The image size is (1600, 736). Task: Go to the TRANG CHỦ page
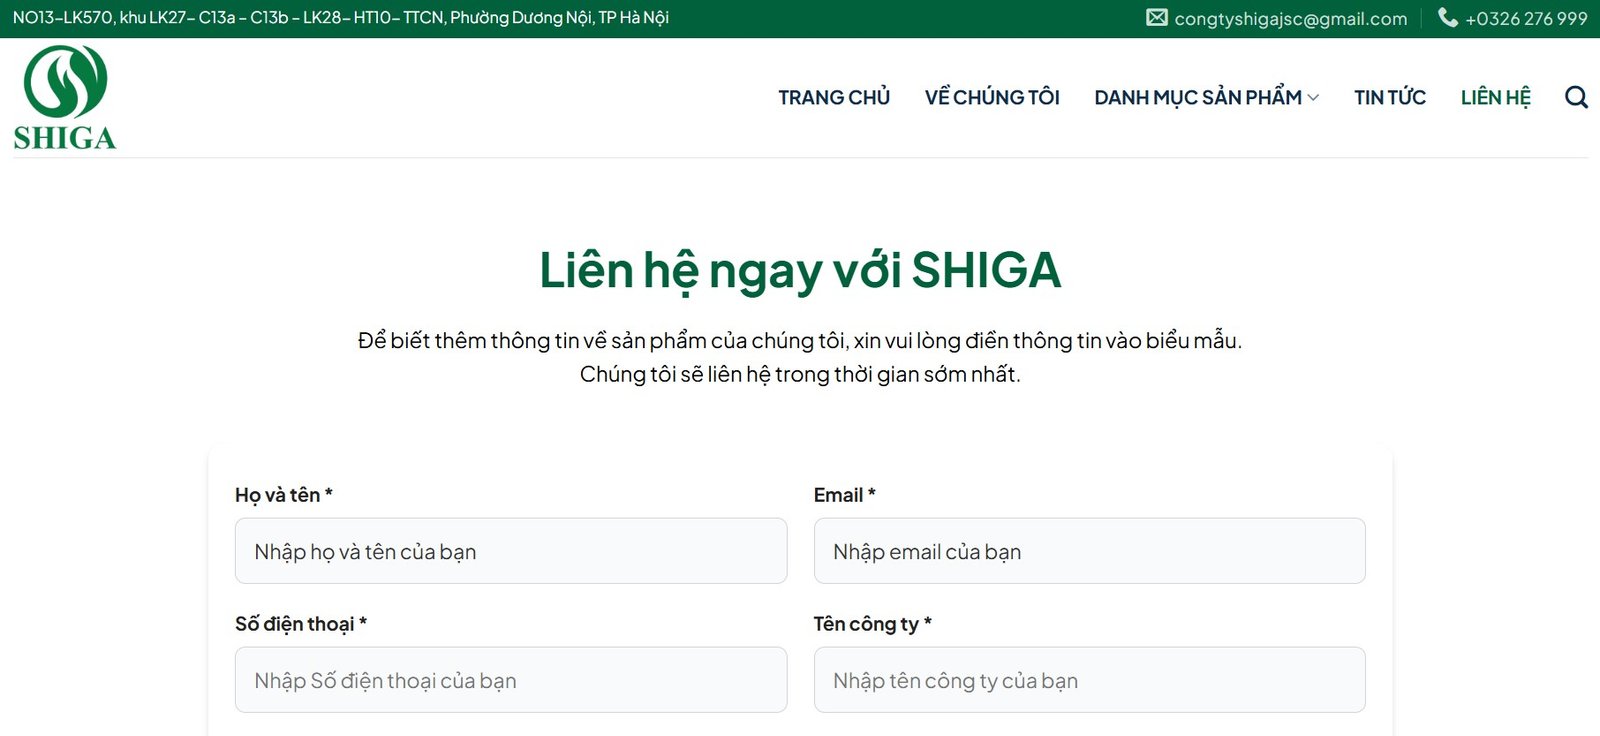(834, 98)
